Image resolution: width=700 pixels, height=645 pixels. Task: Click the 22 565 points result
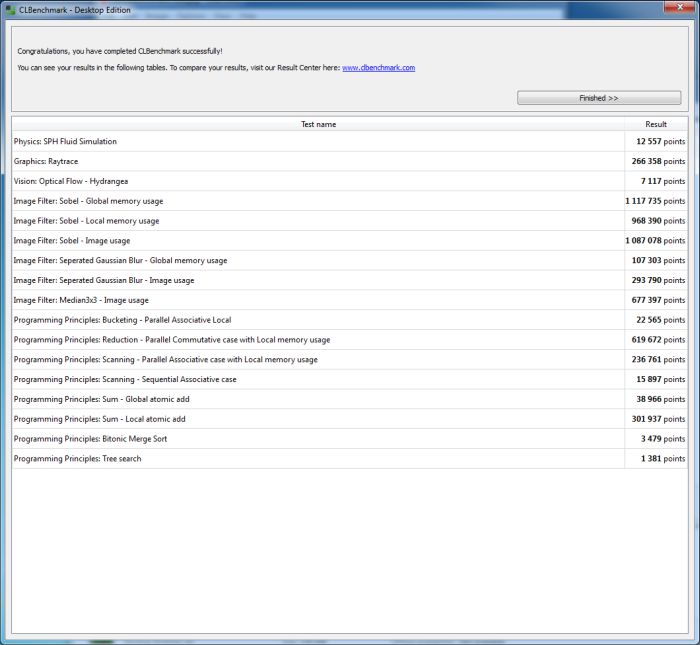pos(661,320)
